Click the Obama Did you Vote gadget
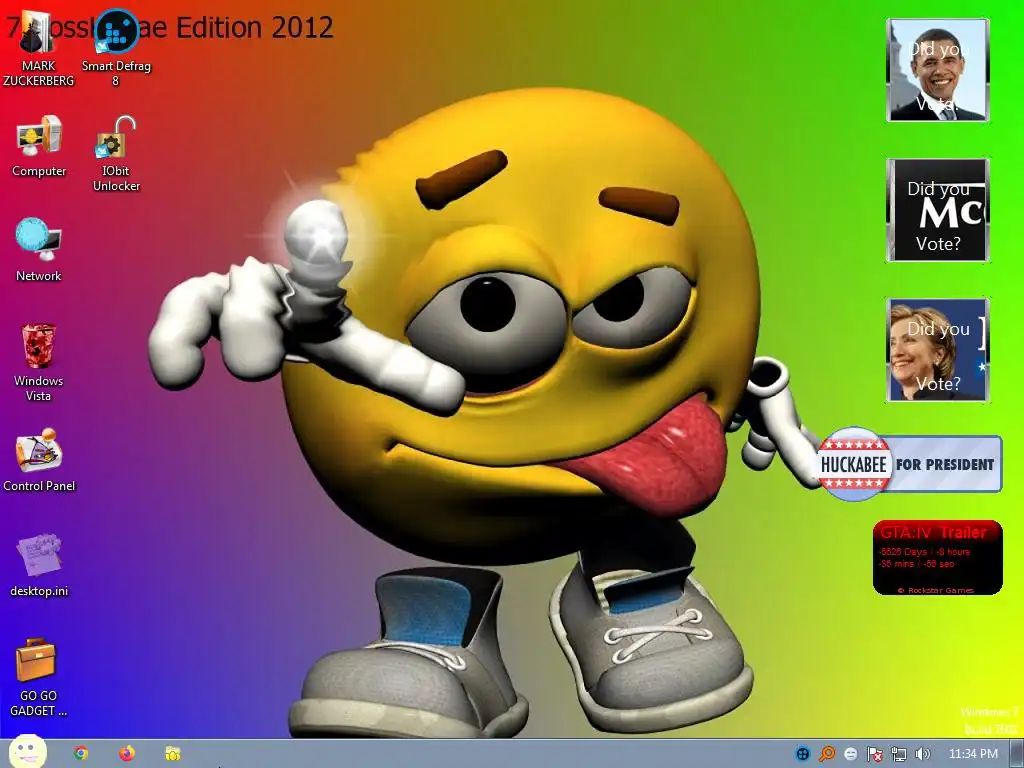This screenshot has width=1024, height=768. 938,70
